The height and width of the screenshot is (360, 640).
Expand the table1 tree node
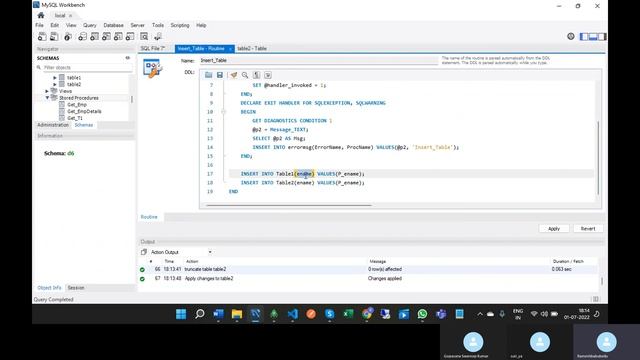click(x=55, y=78)
